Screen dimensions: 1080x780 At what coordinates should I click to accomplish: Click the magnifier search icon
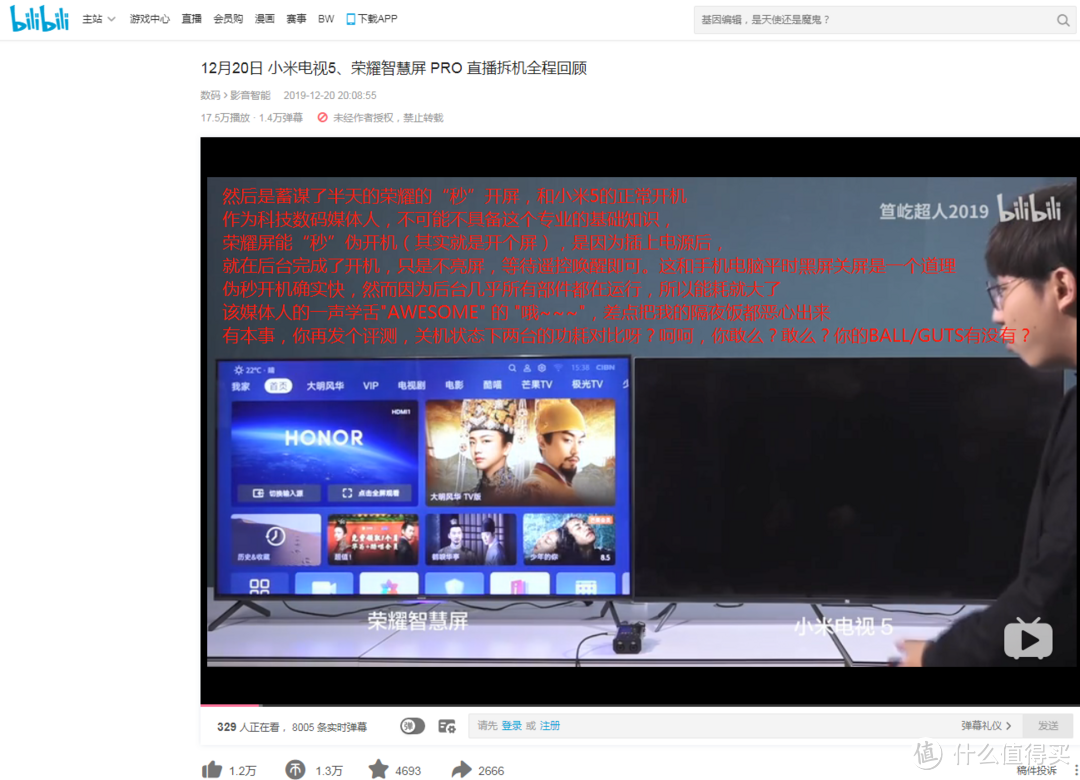click(x=1063, y=20)
